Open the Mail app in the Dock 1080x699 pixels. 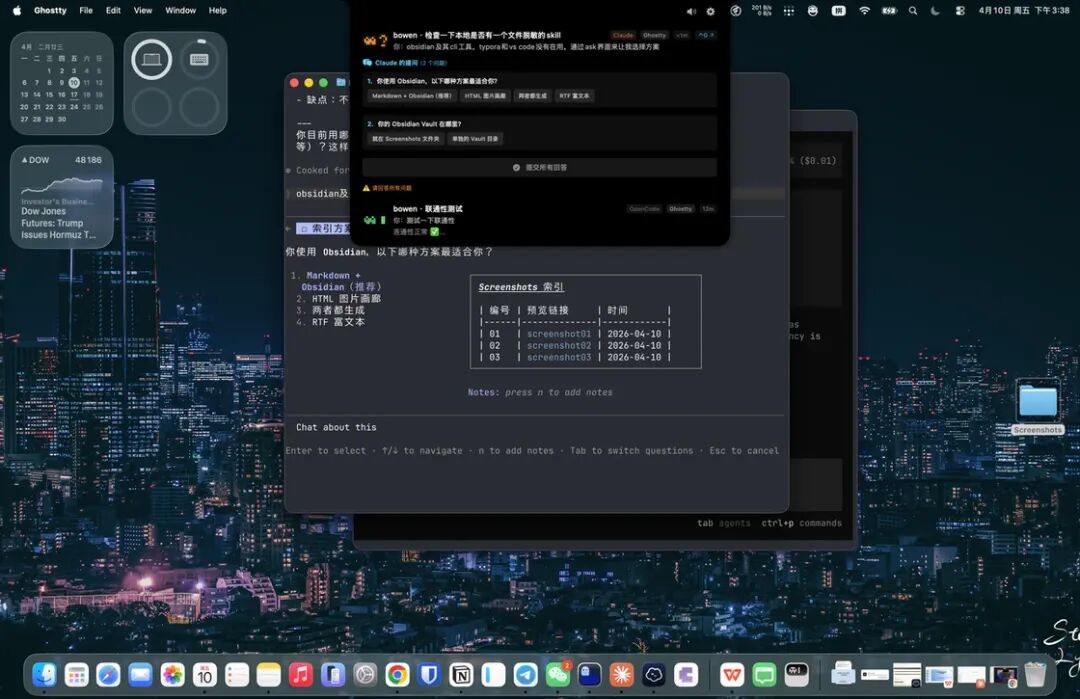click(141, 675)
